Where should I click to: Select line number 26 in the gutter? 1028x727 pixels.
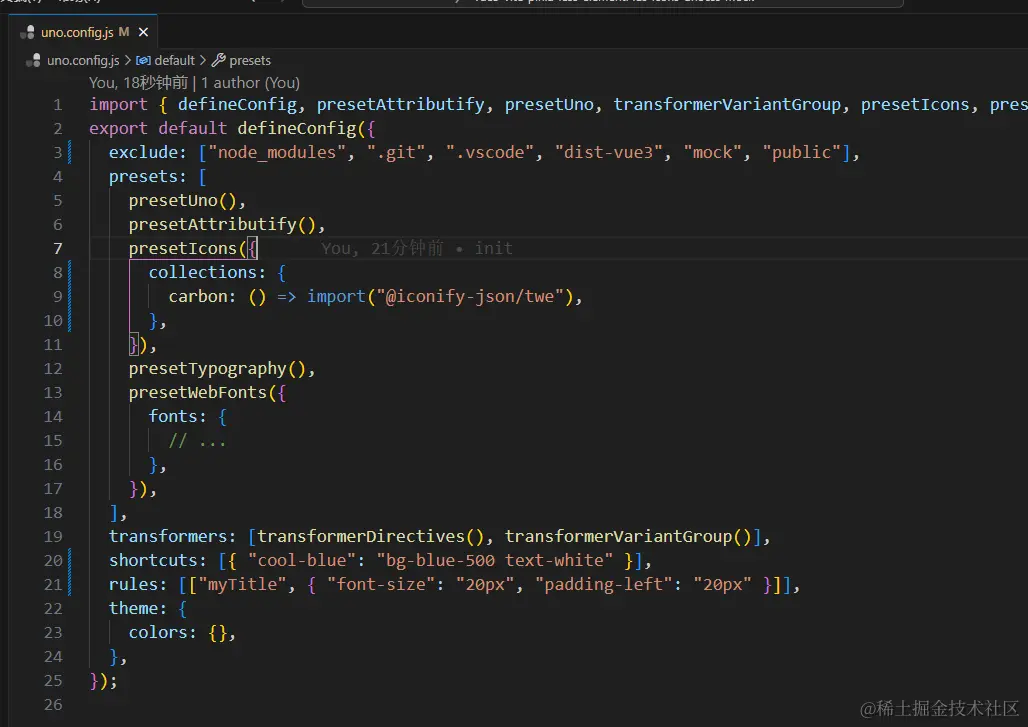[53, 705]
